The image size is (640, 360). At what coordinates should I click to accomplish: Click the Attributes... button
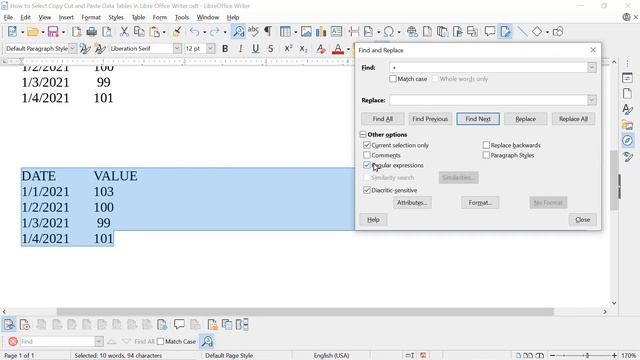412,202
